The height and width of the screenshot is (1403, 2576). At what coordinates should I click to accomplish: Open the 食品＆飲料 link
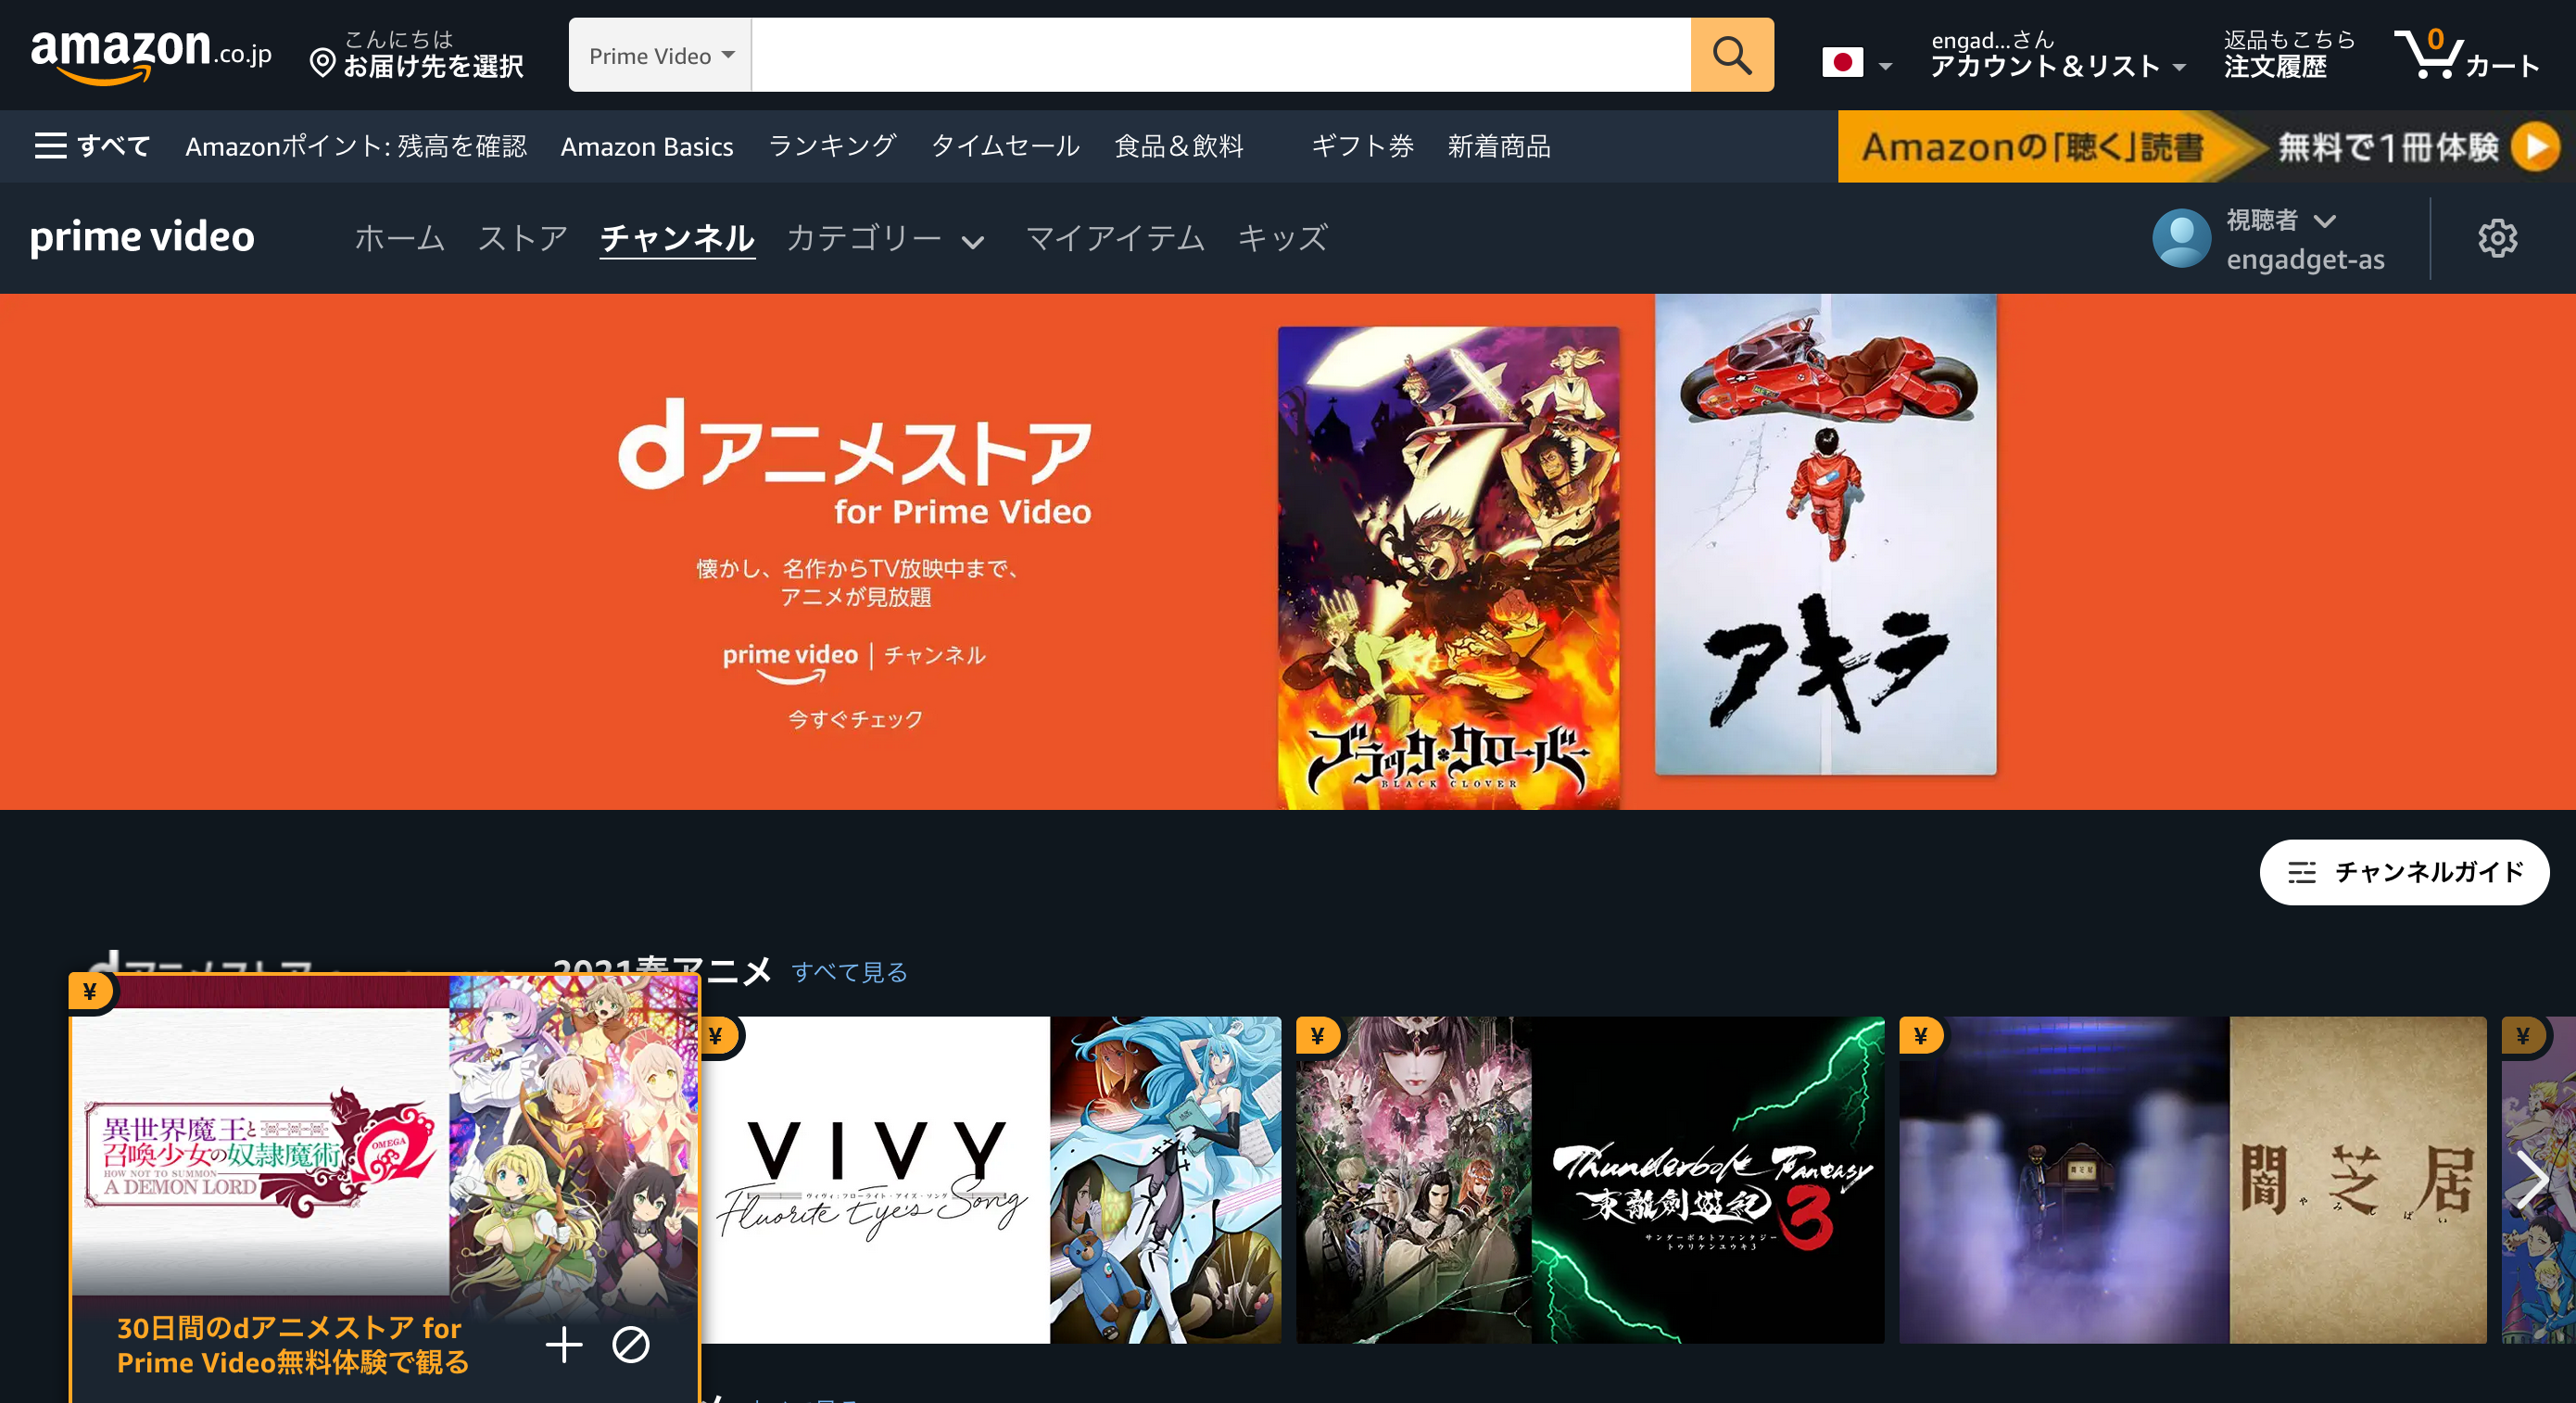[x=1179, y=146]
